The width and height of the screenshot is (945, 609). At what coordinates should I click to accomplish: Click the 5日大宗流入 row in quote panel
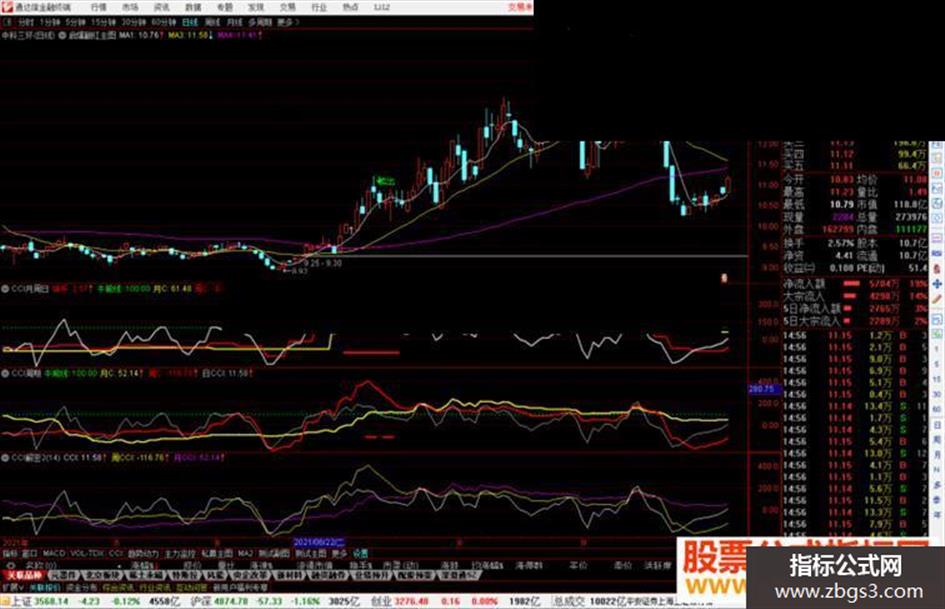(x=855, y=322)
